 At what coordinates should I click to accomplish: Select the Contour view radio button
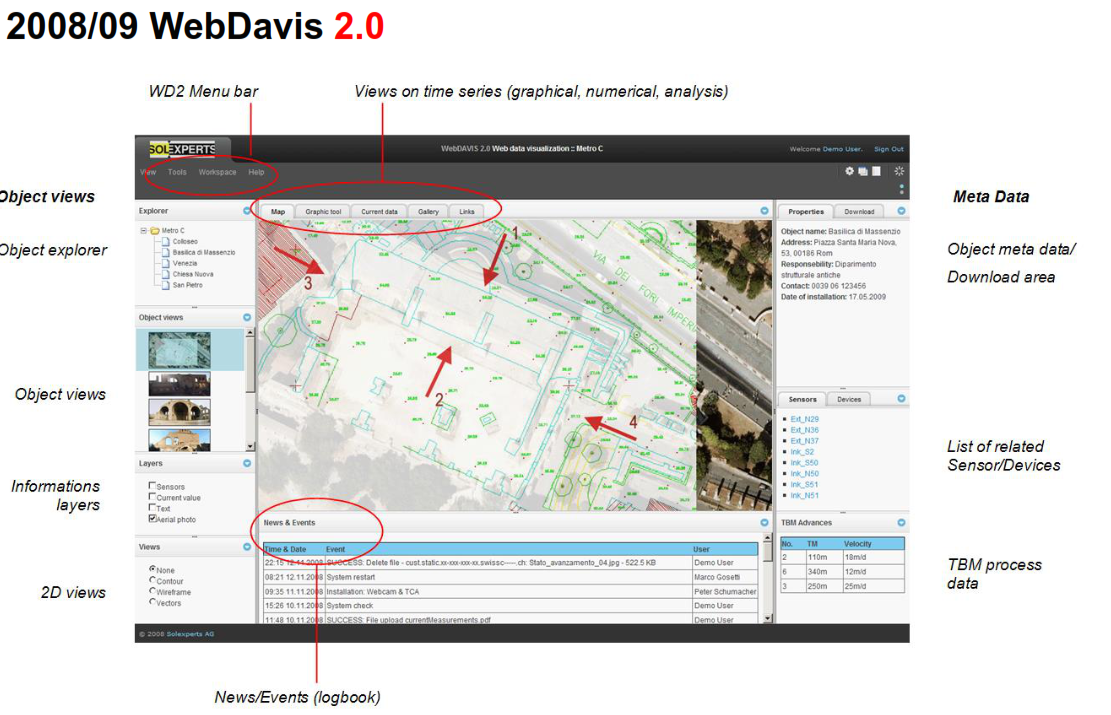click(x=152, y=580)
